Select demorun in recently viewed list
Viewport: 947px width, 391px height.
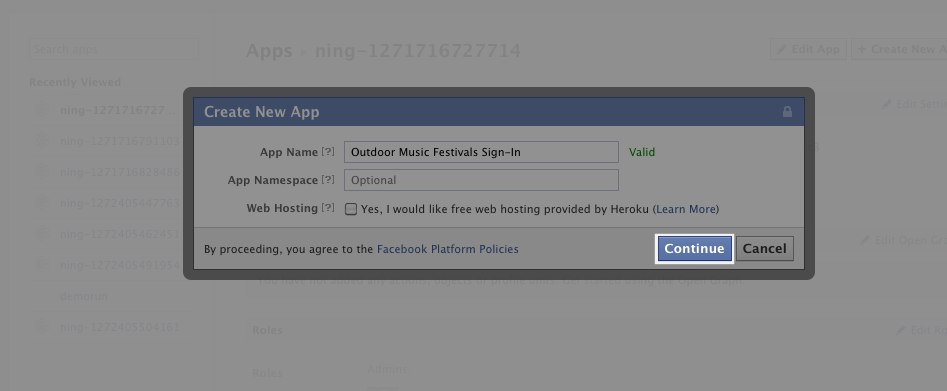(83, 297)
